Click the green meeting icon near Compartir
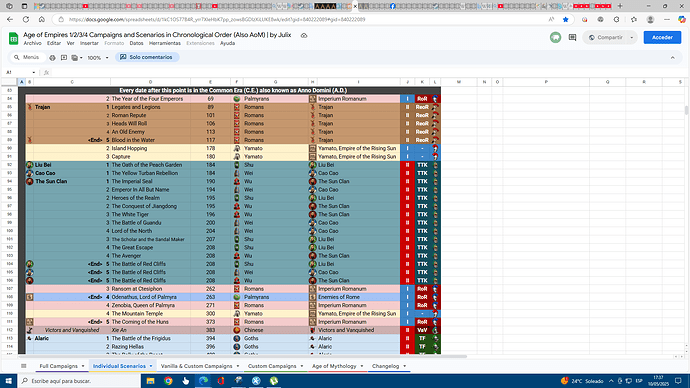This screenshot has width=690, height=388. 555,37
